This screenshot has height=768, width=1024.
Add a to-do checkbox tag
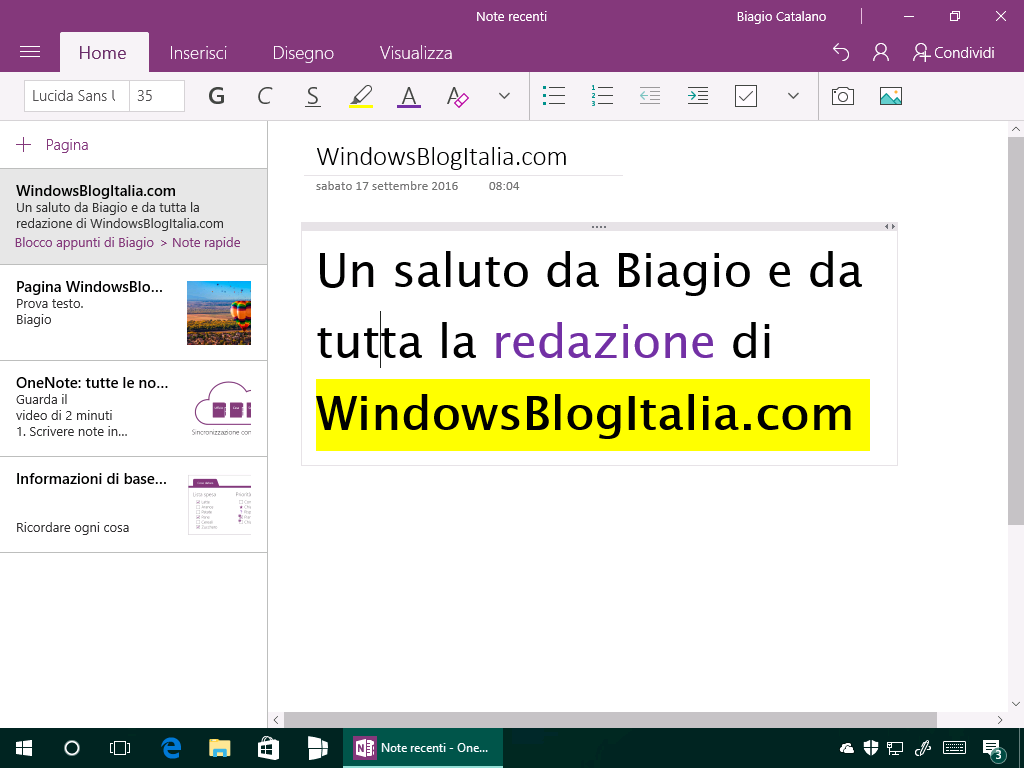[745, 96]
